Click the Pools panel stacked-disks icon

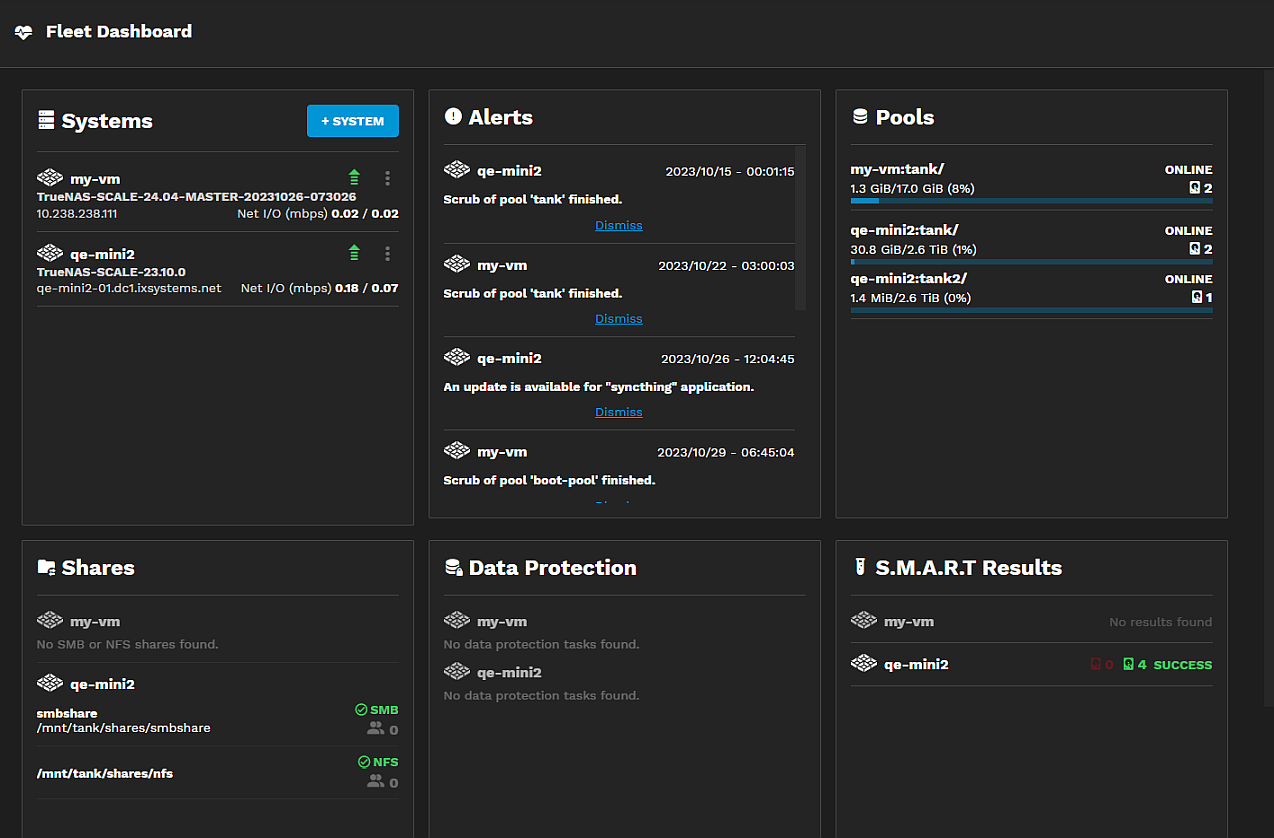(x=861, y=116)
